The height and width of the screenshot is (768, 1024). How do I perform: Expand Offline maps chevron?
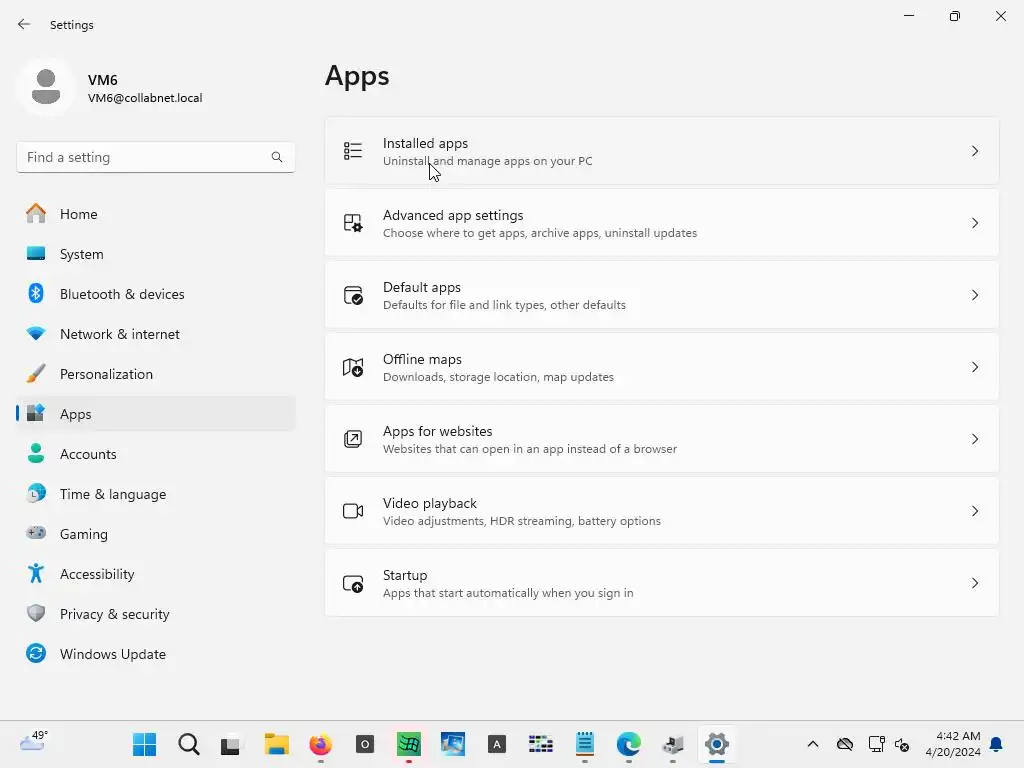[974, 367]
